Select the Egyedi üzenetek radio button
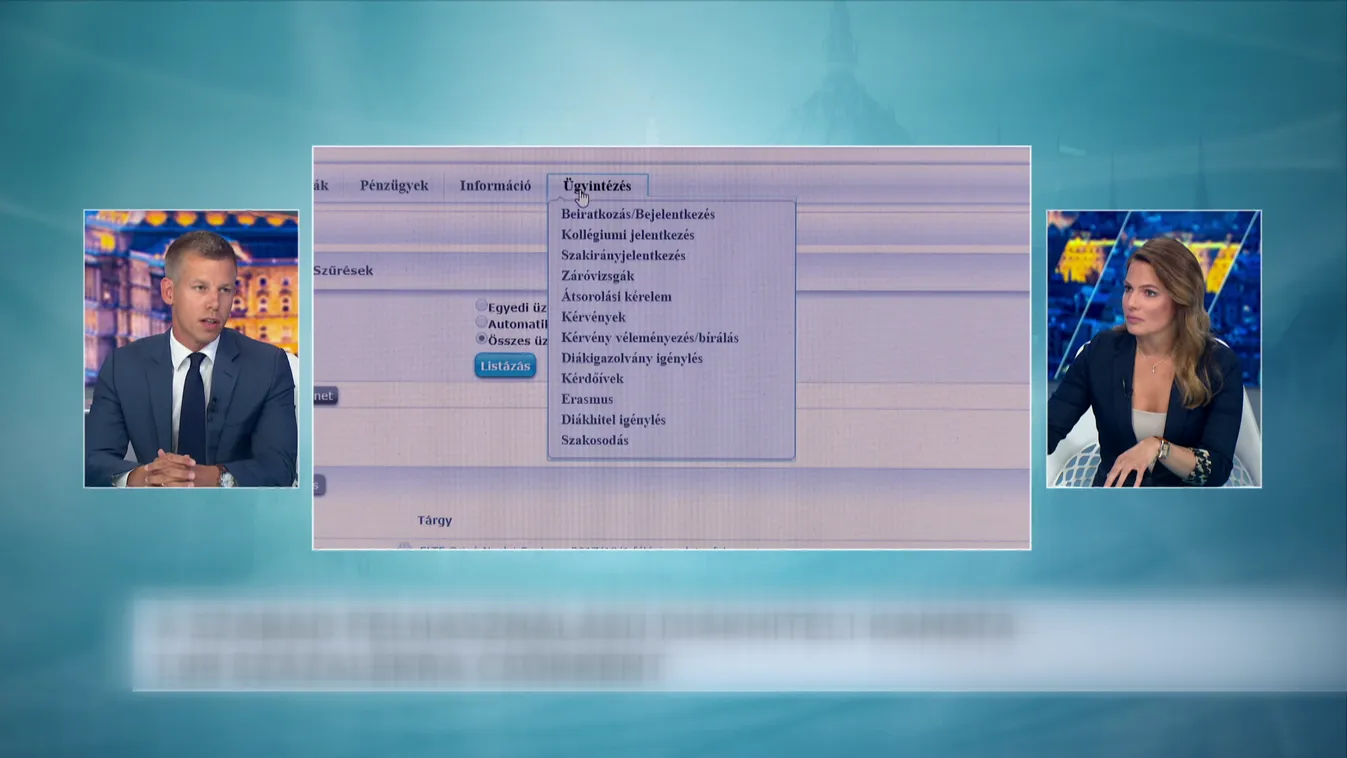The width and height of the screenshot is (1347, 758). click(x=482, y=306)
